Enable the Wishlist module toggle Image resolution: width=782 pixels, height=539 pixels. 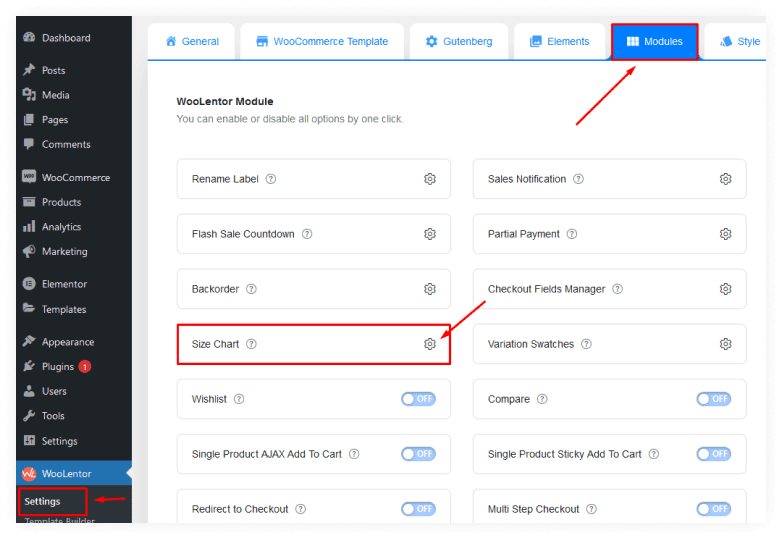[418, 399]
